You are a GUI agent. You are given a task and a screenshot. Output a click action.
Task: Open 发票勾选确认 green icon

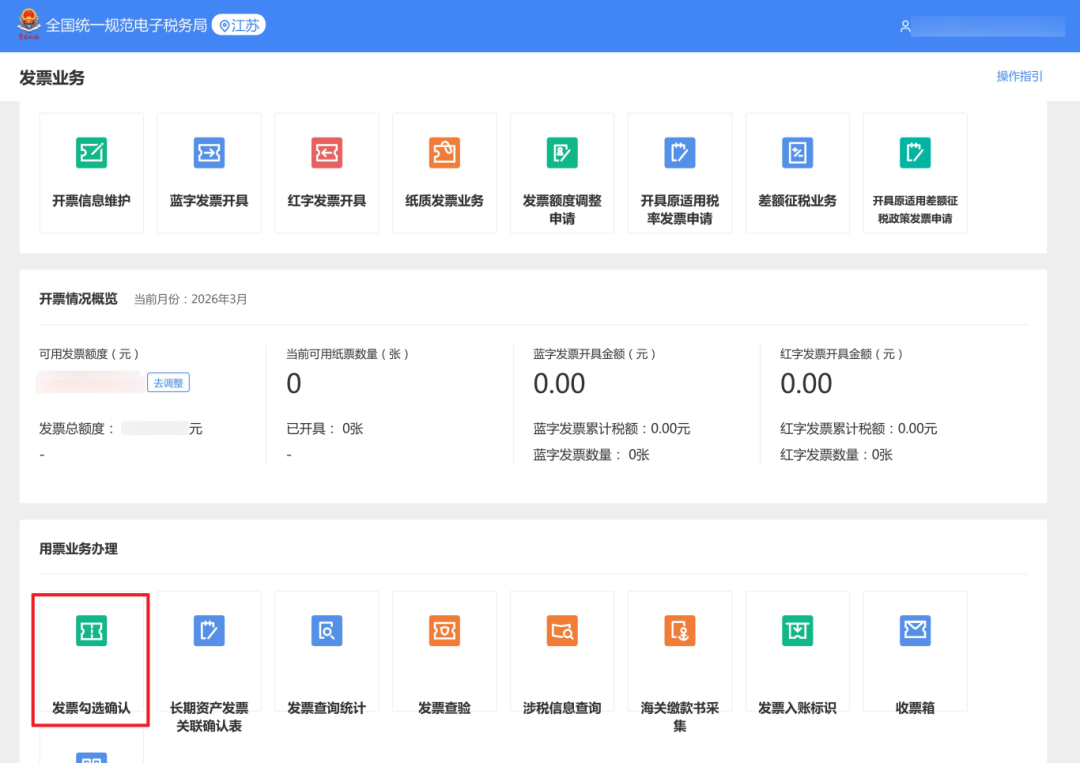92,631
